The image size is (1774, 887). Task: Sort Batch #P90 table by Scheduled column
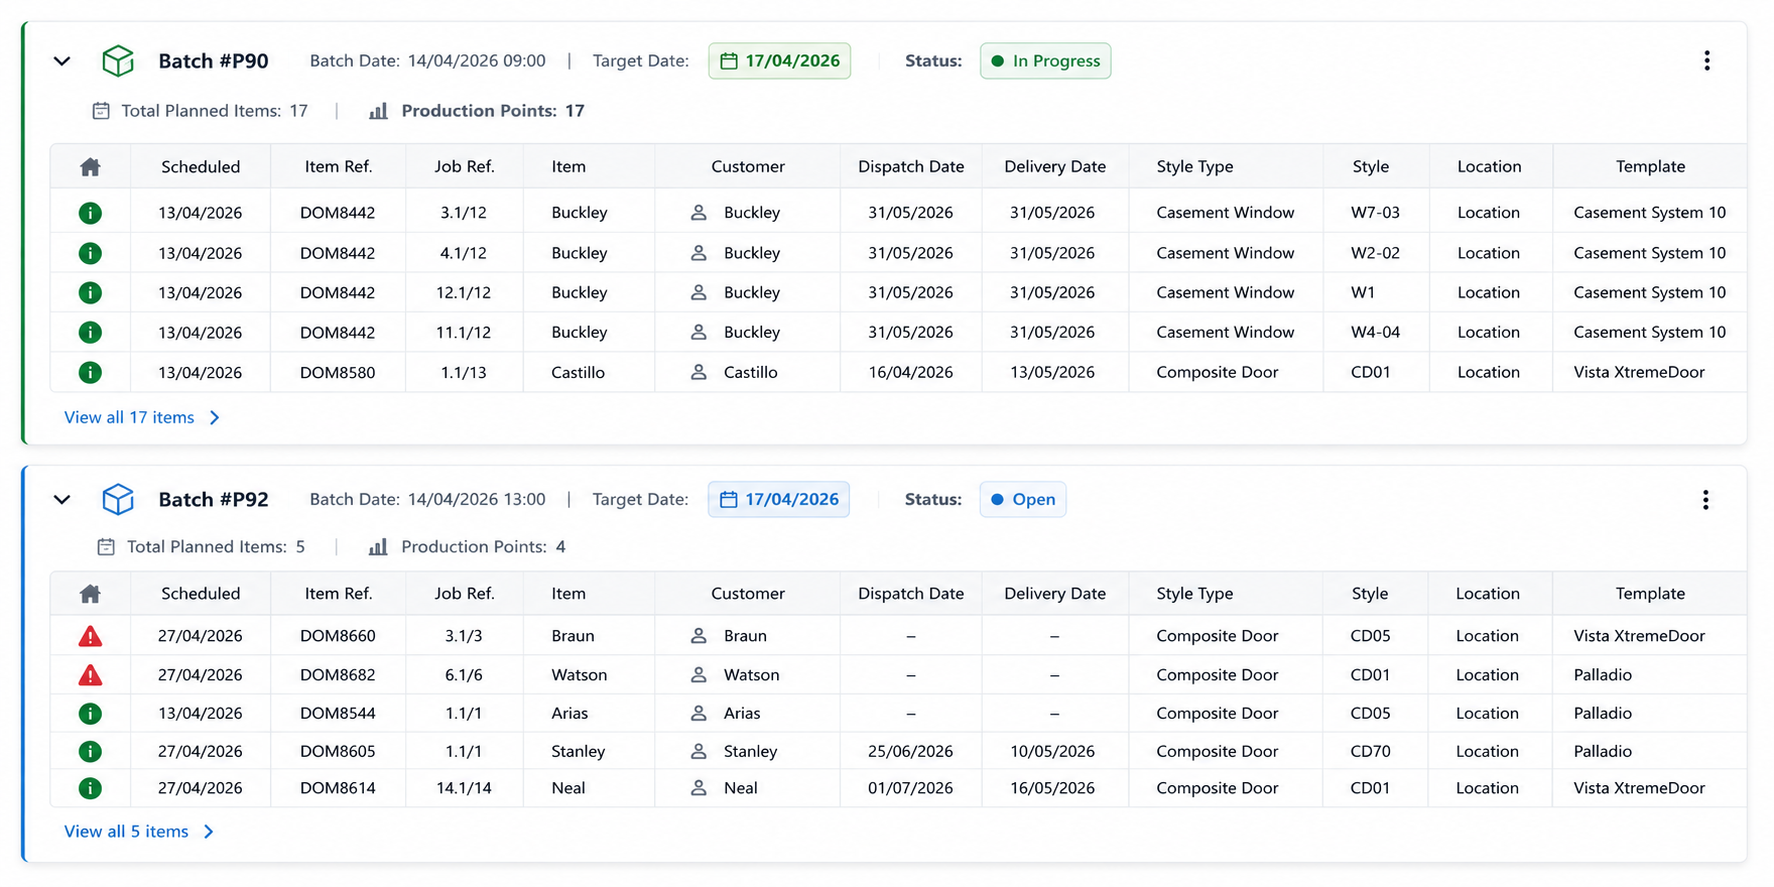[x=200, y=167]
